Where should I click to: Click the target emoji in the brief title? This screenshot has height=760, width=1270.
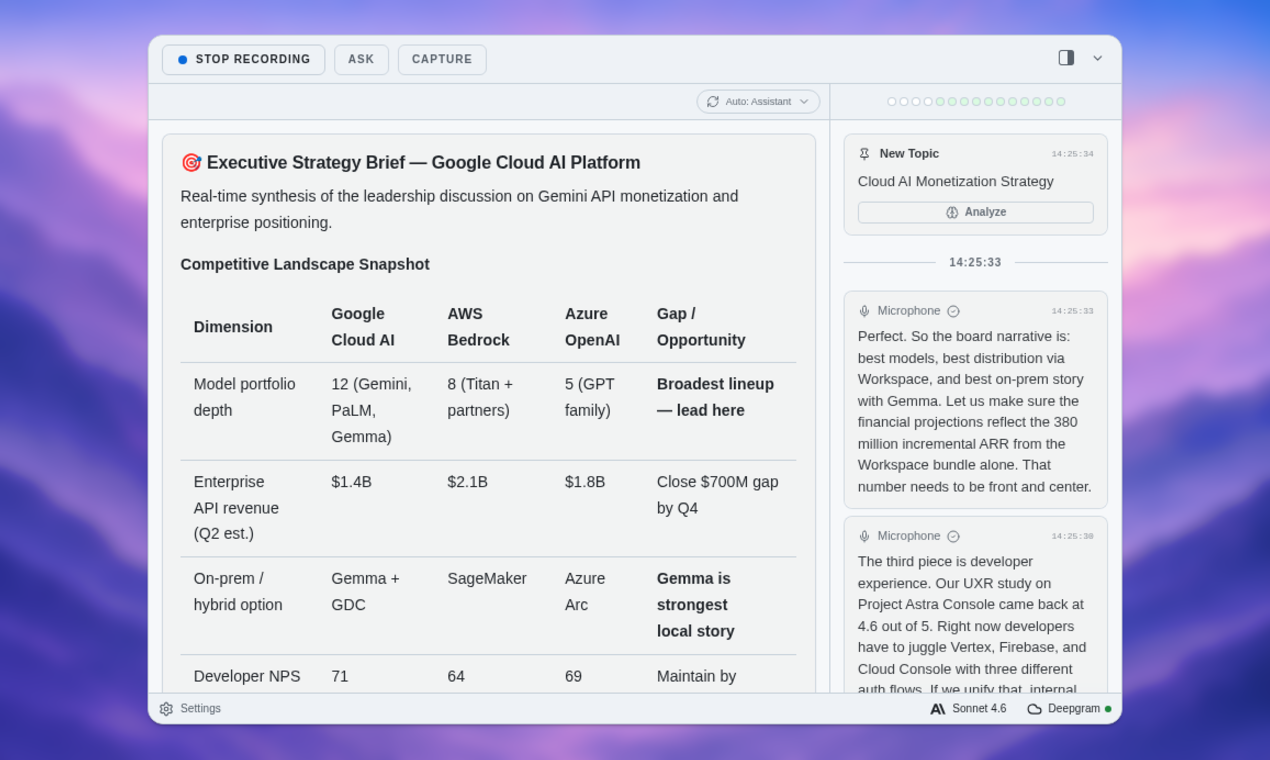coord(191,162)
